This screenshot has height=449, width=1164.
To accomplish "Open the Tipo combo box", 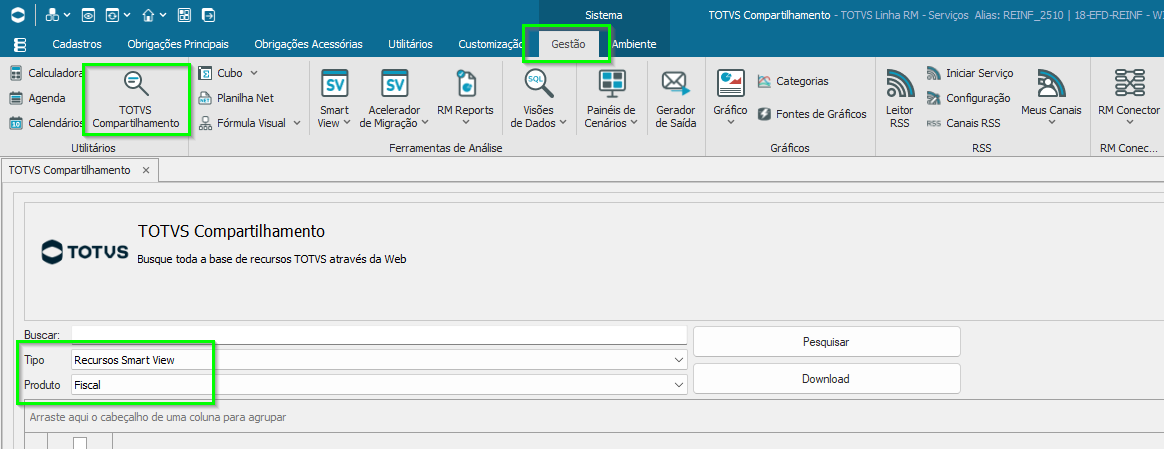I will [x=379, y=360].
